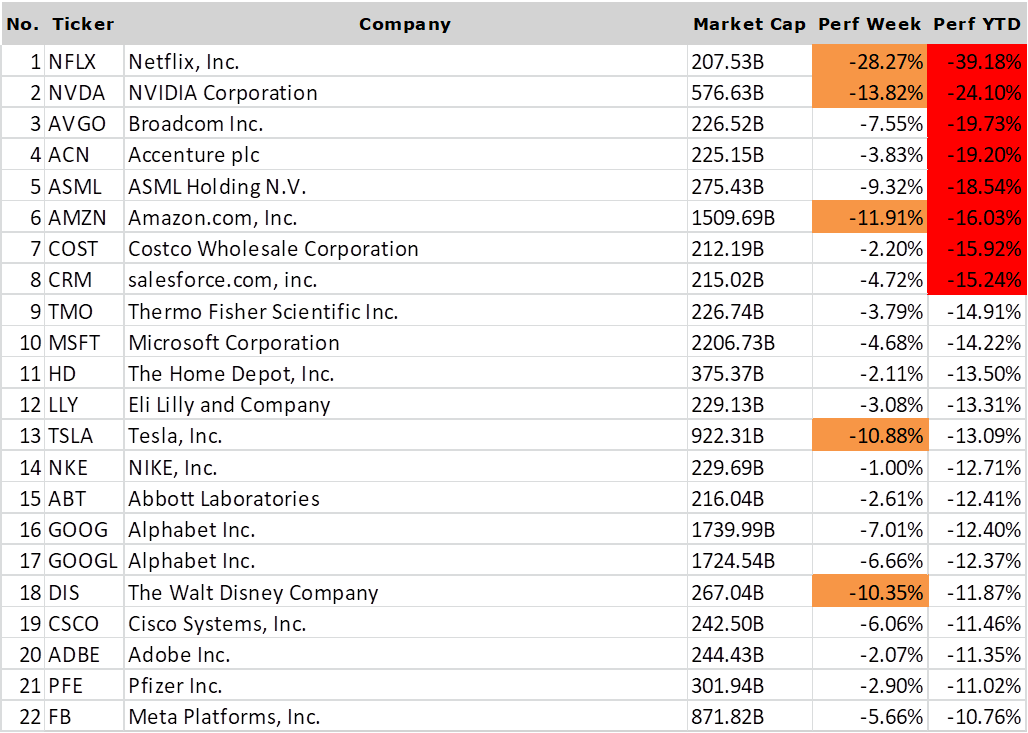Select the NKE ticker

point(68,467)
